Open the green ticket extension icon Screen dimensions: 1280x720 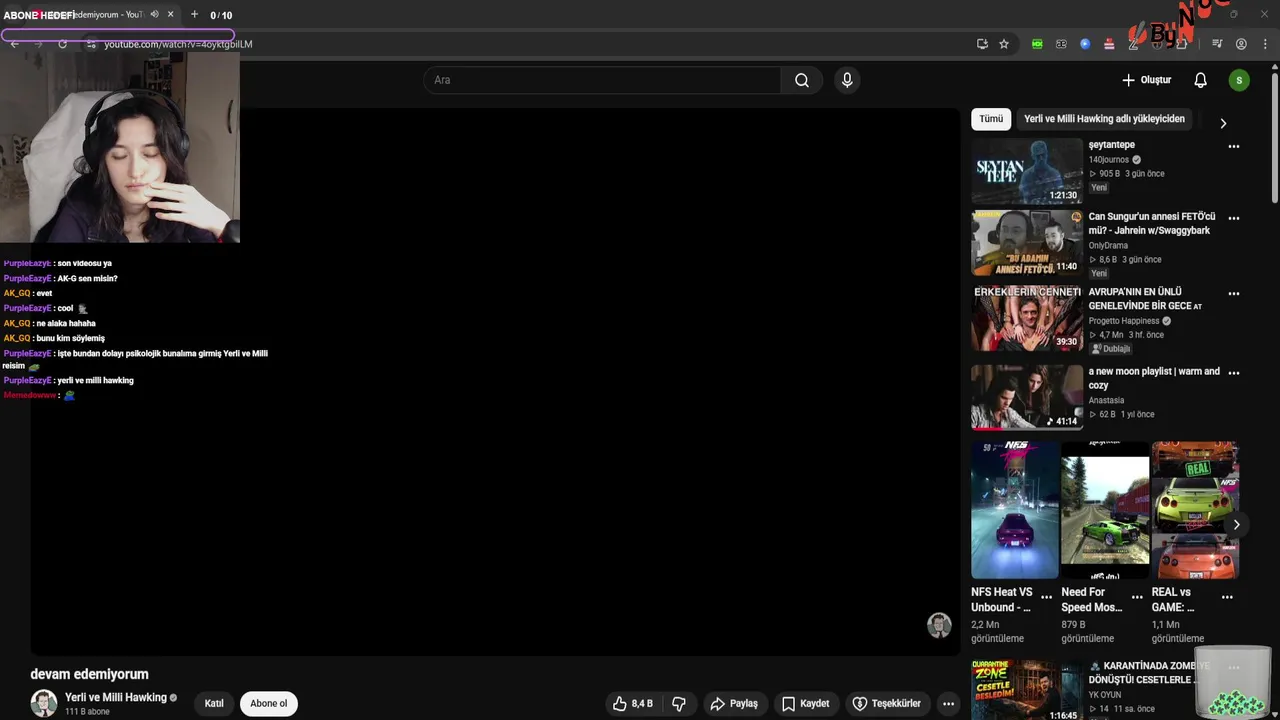tap(1037, 44)
